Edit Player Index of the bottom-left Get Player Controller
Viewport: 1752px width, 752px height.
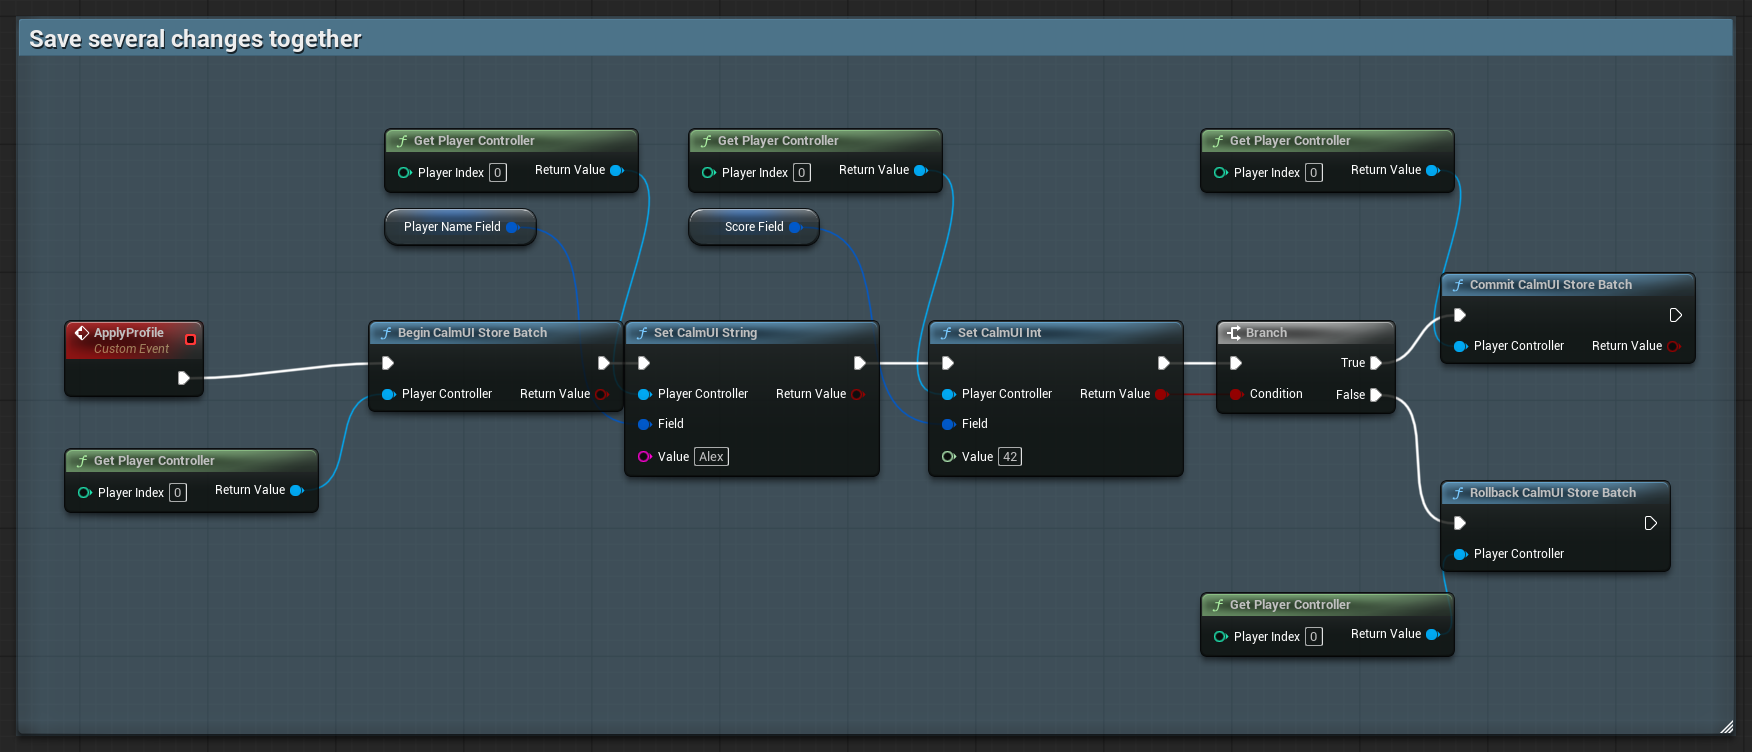[x=178, y=492]
